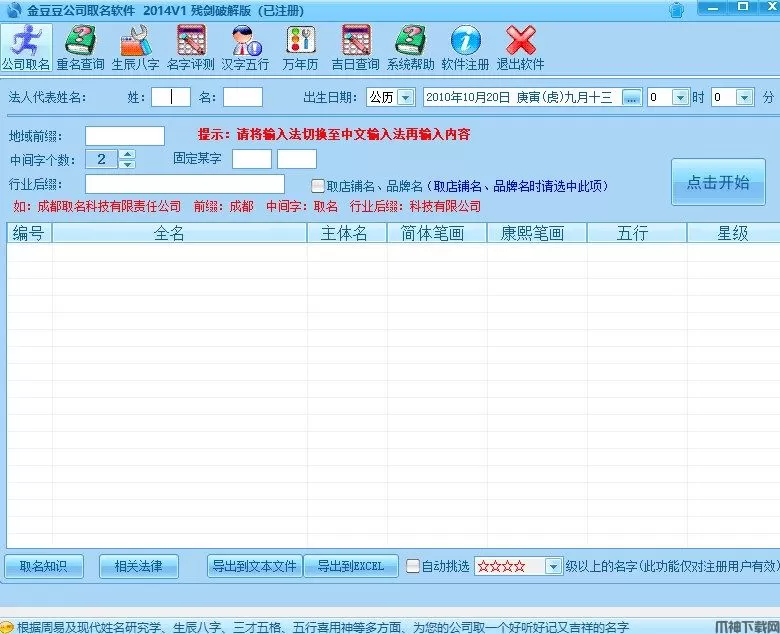Expand the 公历 calendar type dropdown
Screen dimensions: 780x634
click(x=405, y=98)
